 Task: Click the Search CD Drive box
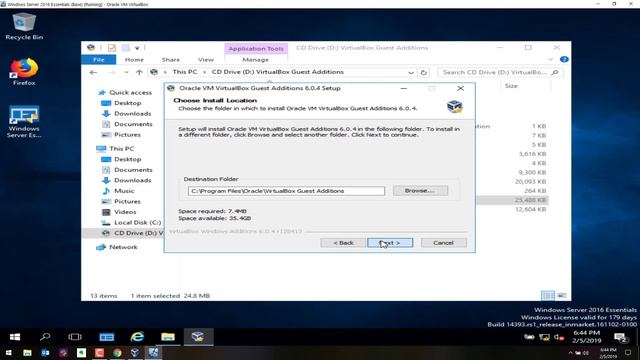[500, 72]
